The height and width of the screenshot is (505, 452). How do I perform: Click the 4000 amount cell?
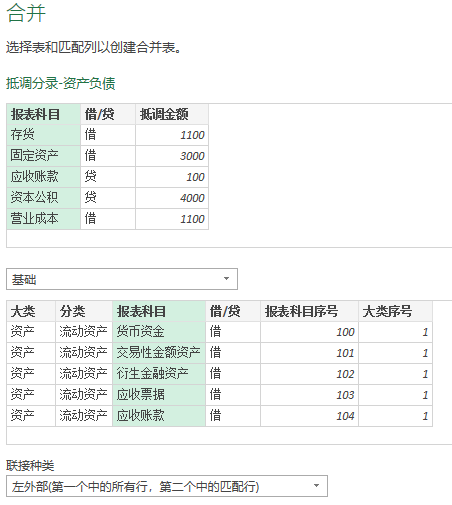[x=172, y=198]
